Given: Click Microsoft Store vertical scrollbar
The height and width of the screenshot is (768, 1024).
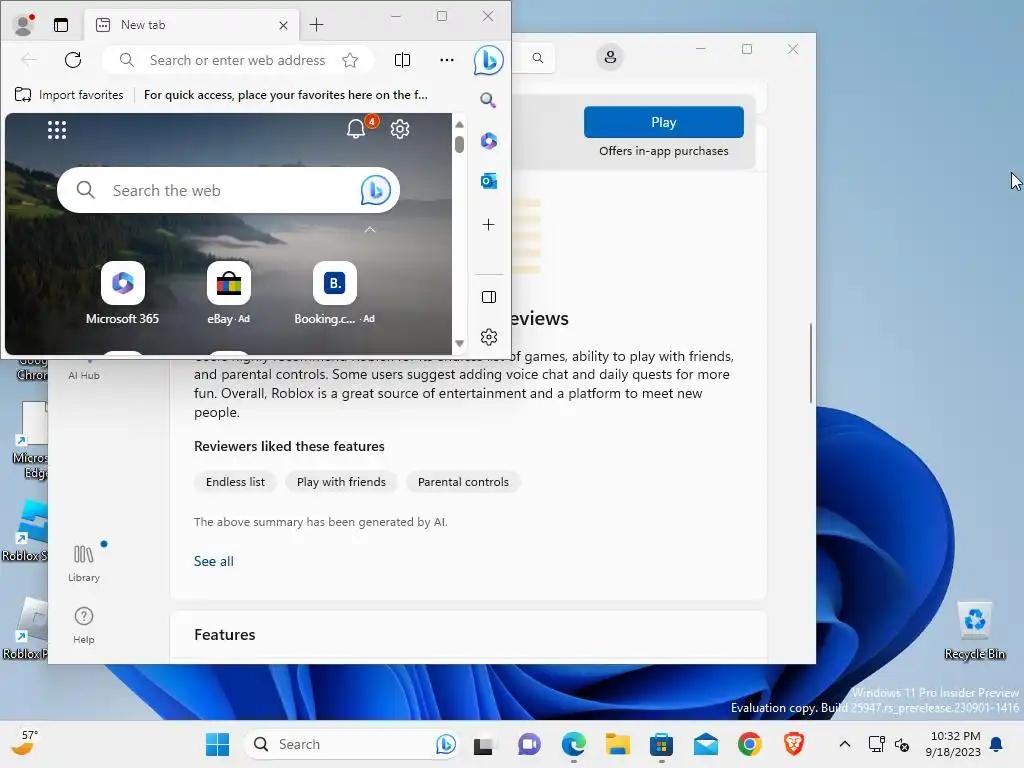Looking at the screenshot, I should coord(810,362).
